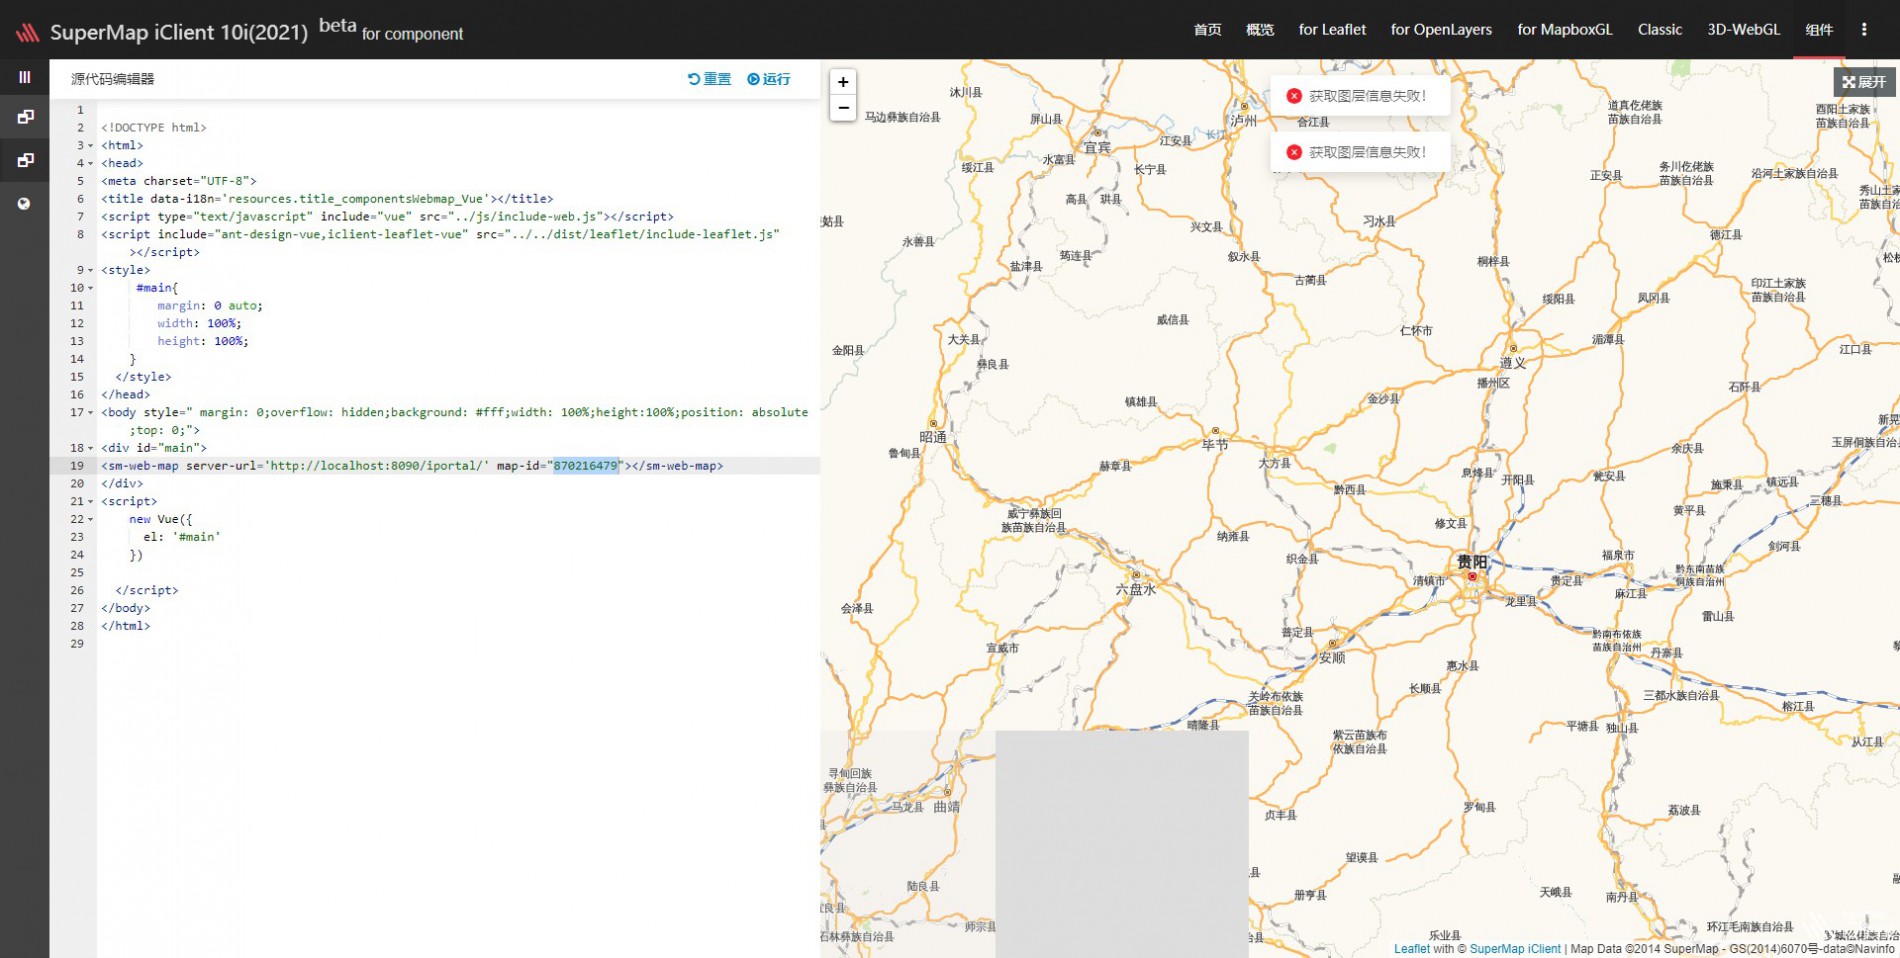Click the closing </html> tag line
Viewport: 1900px width, 958px height.
pos(125,626)
